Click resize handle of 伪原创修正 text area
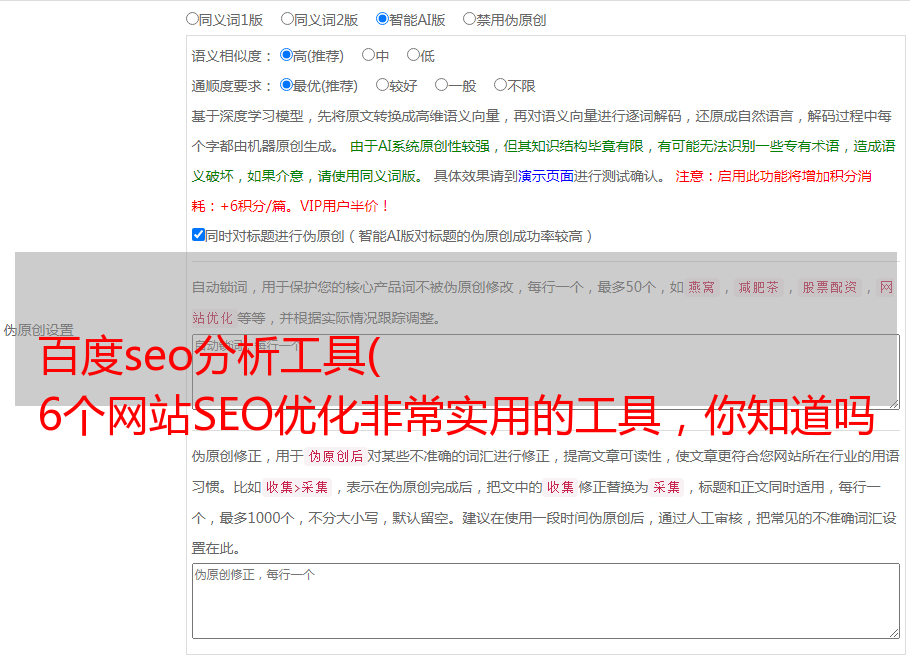The height and width of the screenshot is (658, 911). click(893, 632)
